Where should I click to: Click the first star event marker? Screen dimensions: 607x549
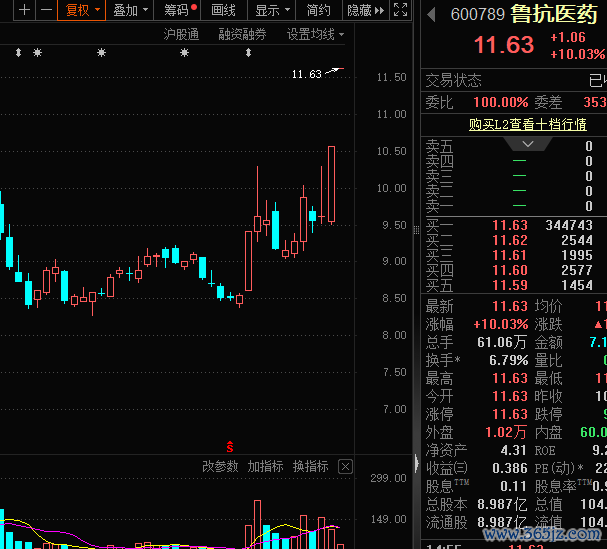pos(37,52)
